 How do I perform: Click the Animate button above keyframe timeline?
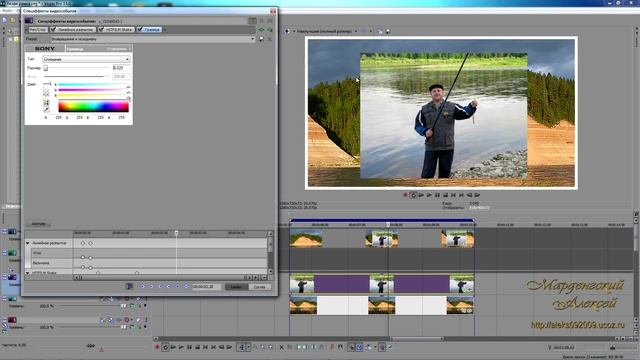point(38,224)
